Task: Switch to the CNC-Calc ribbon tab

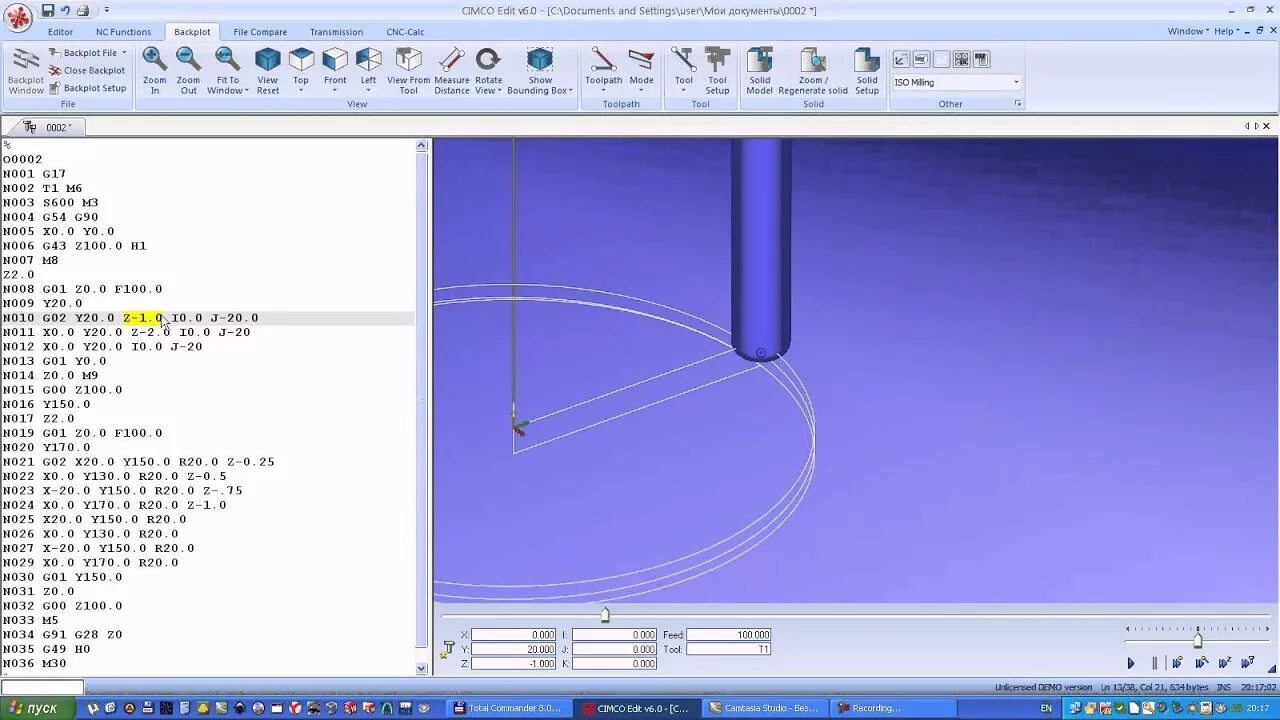Action: point(405,32)
